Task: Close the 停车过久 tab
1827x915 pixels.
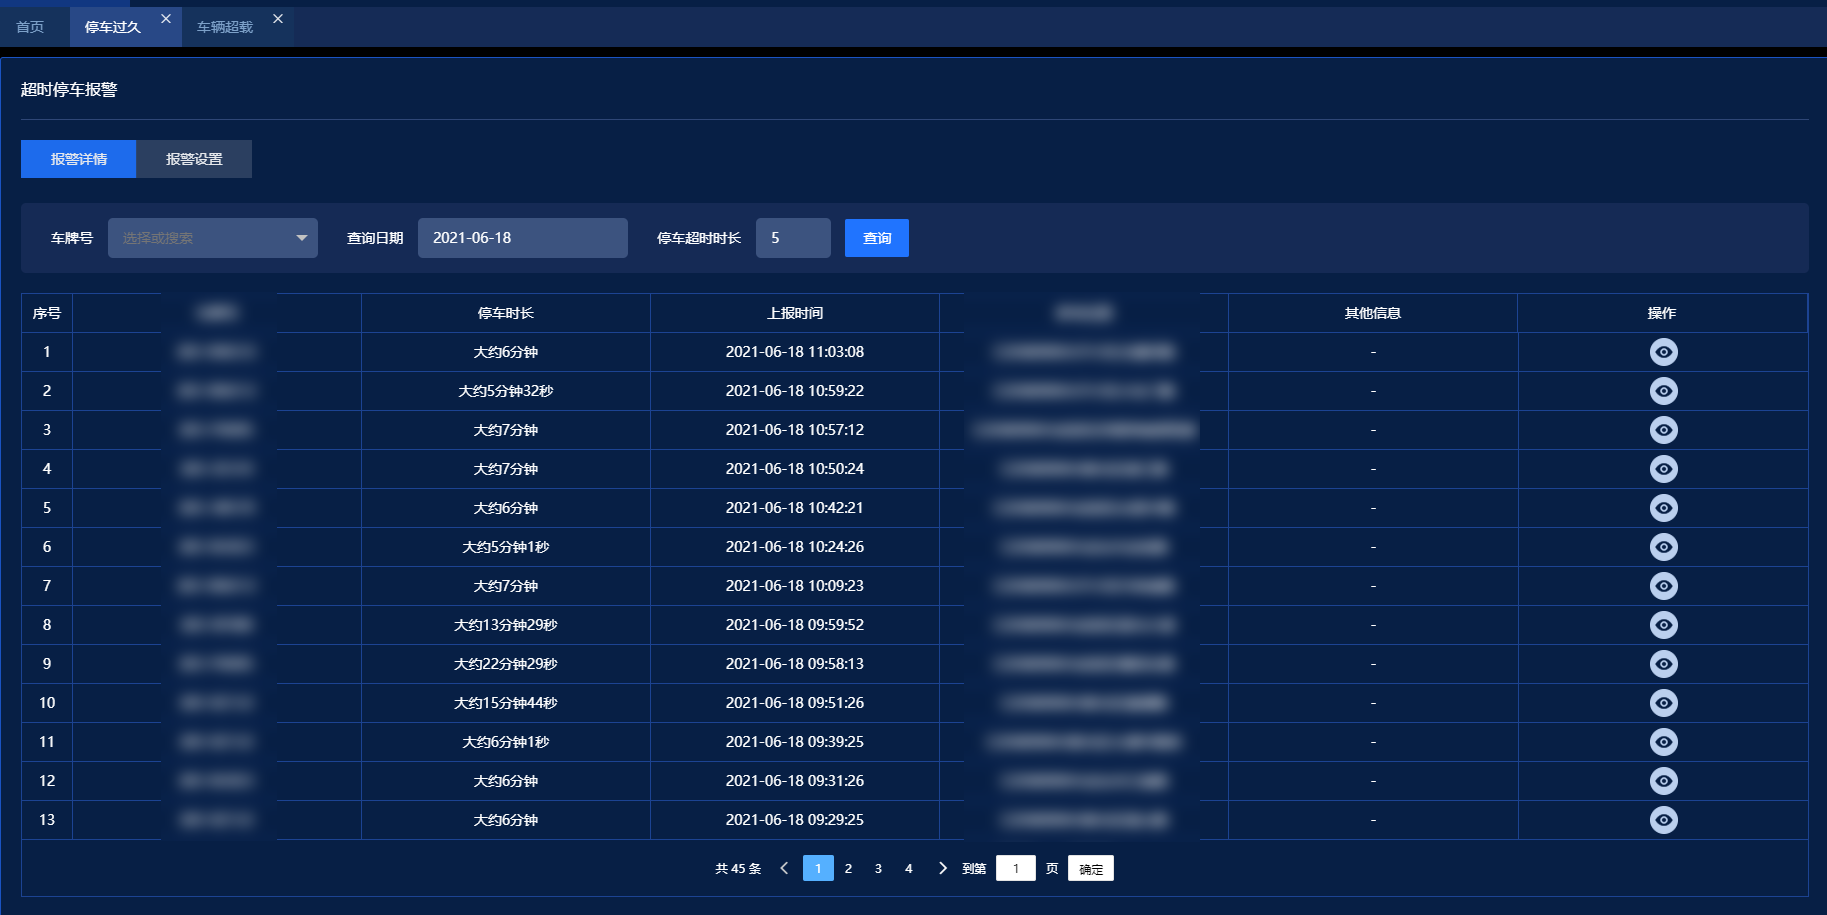Action: [x=166, y=19]
